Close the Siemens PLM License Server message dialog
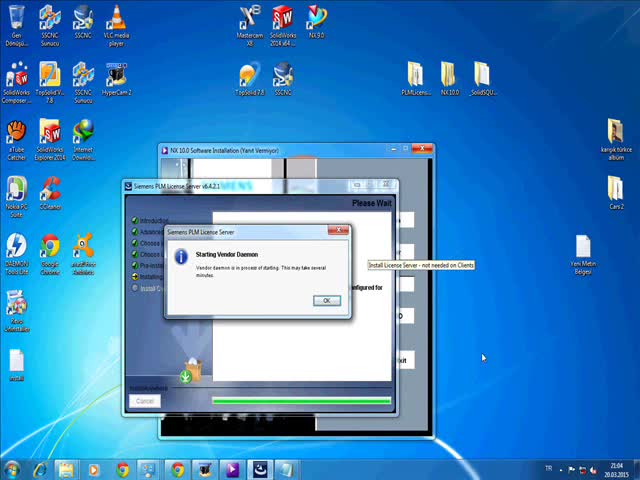The height and width of the screenshot is (480, 640). click(x=338, y=230)
